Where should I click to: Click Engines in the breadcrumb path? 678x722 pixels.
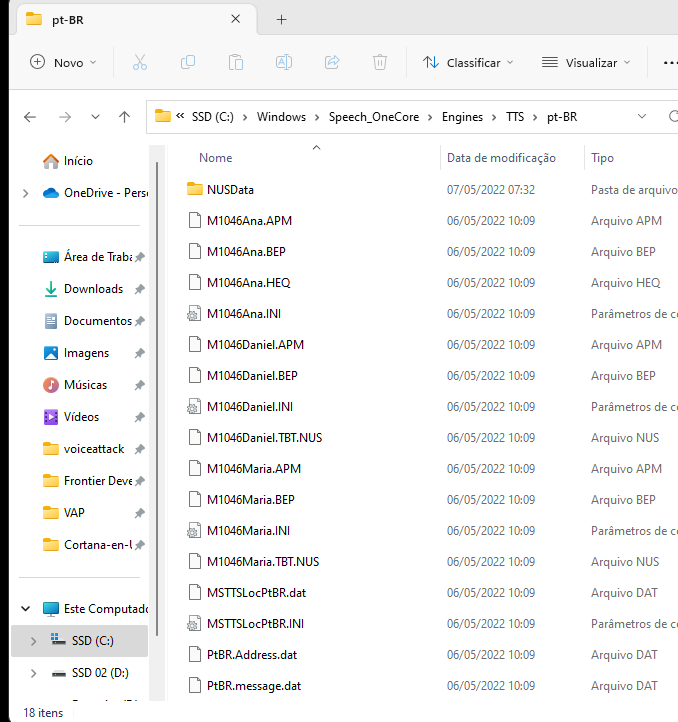(462, 117)
